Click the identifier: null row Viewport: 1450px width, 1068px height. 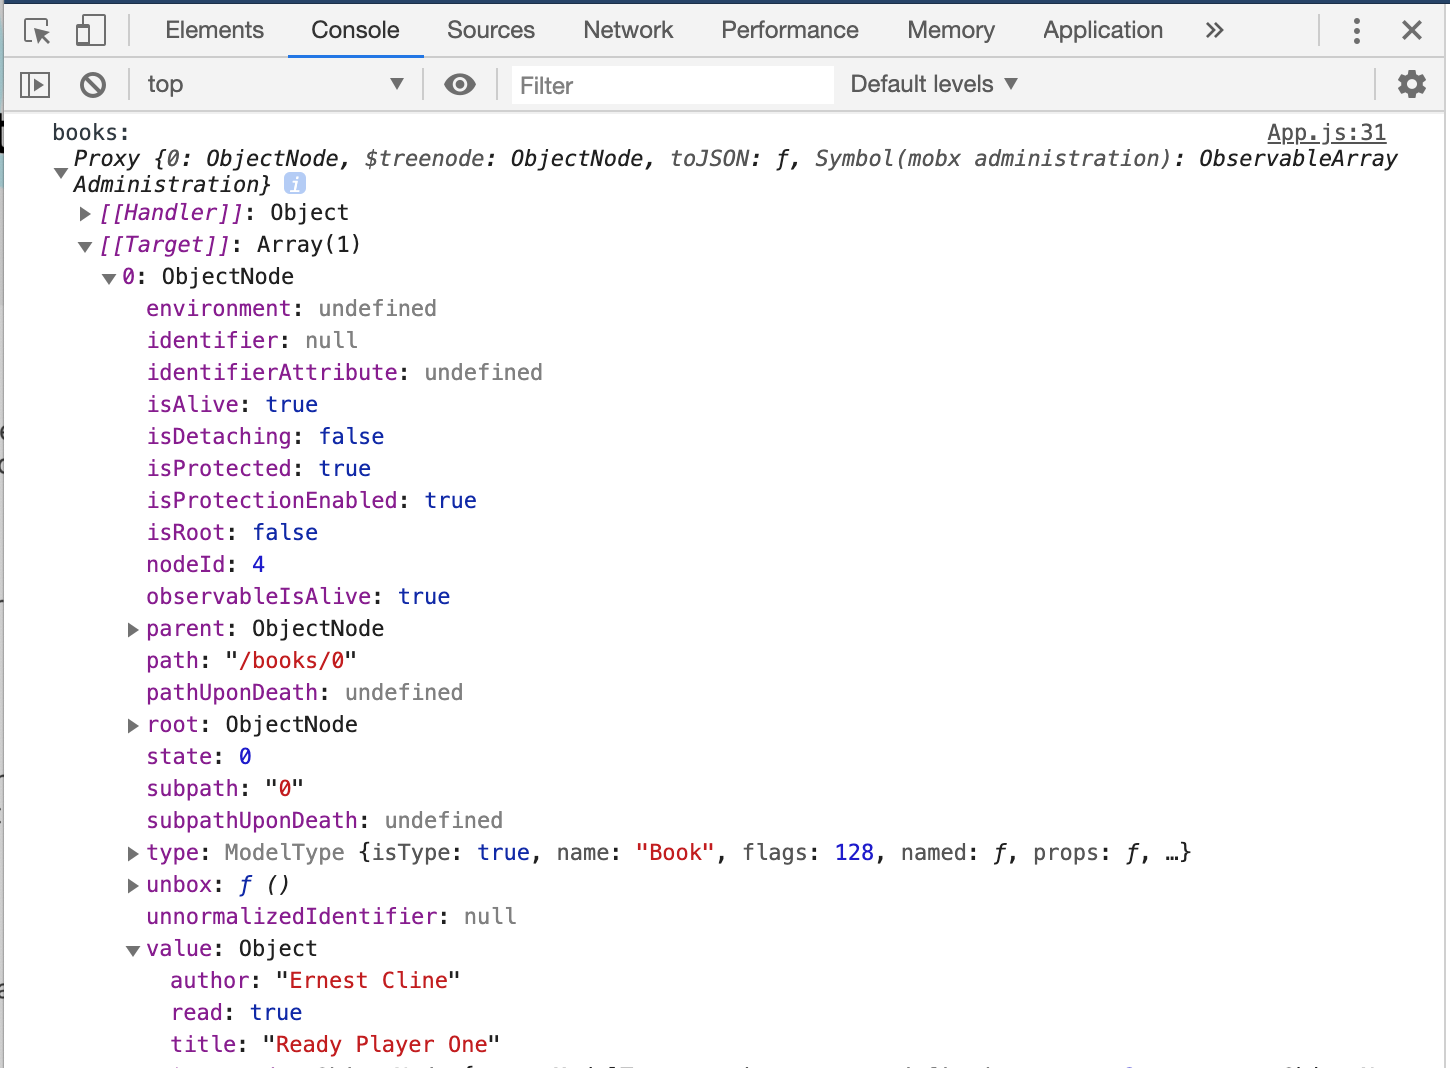pos(252,340)
